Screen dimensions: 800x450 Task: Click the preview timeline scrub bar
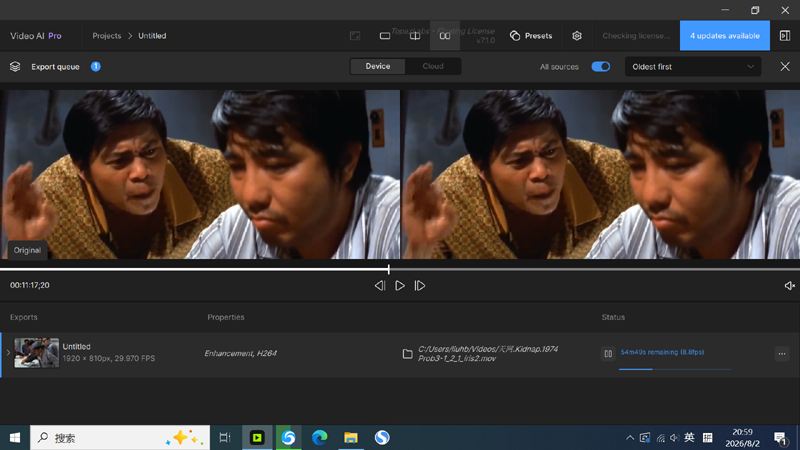[x=400, y=269]
